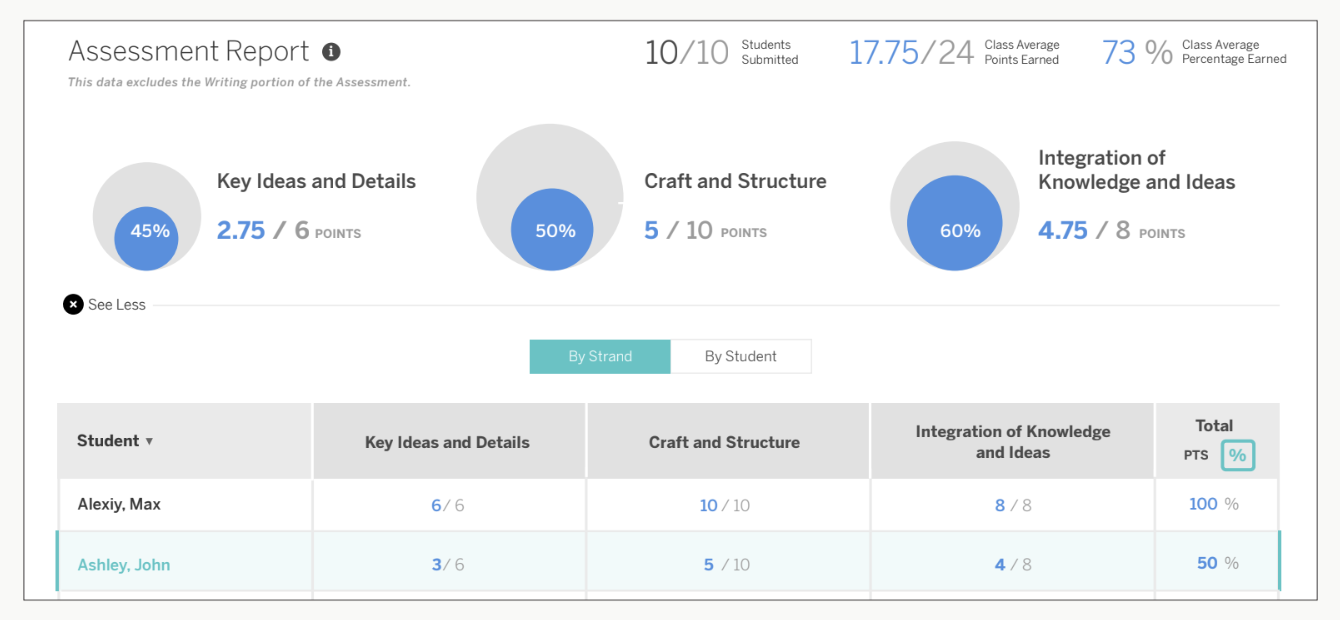
Task: Switch to the By Student view
Action: tap(740, 356)
